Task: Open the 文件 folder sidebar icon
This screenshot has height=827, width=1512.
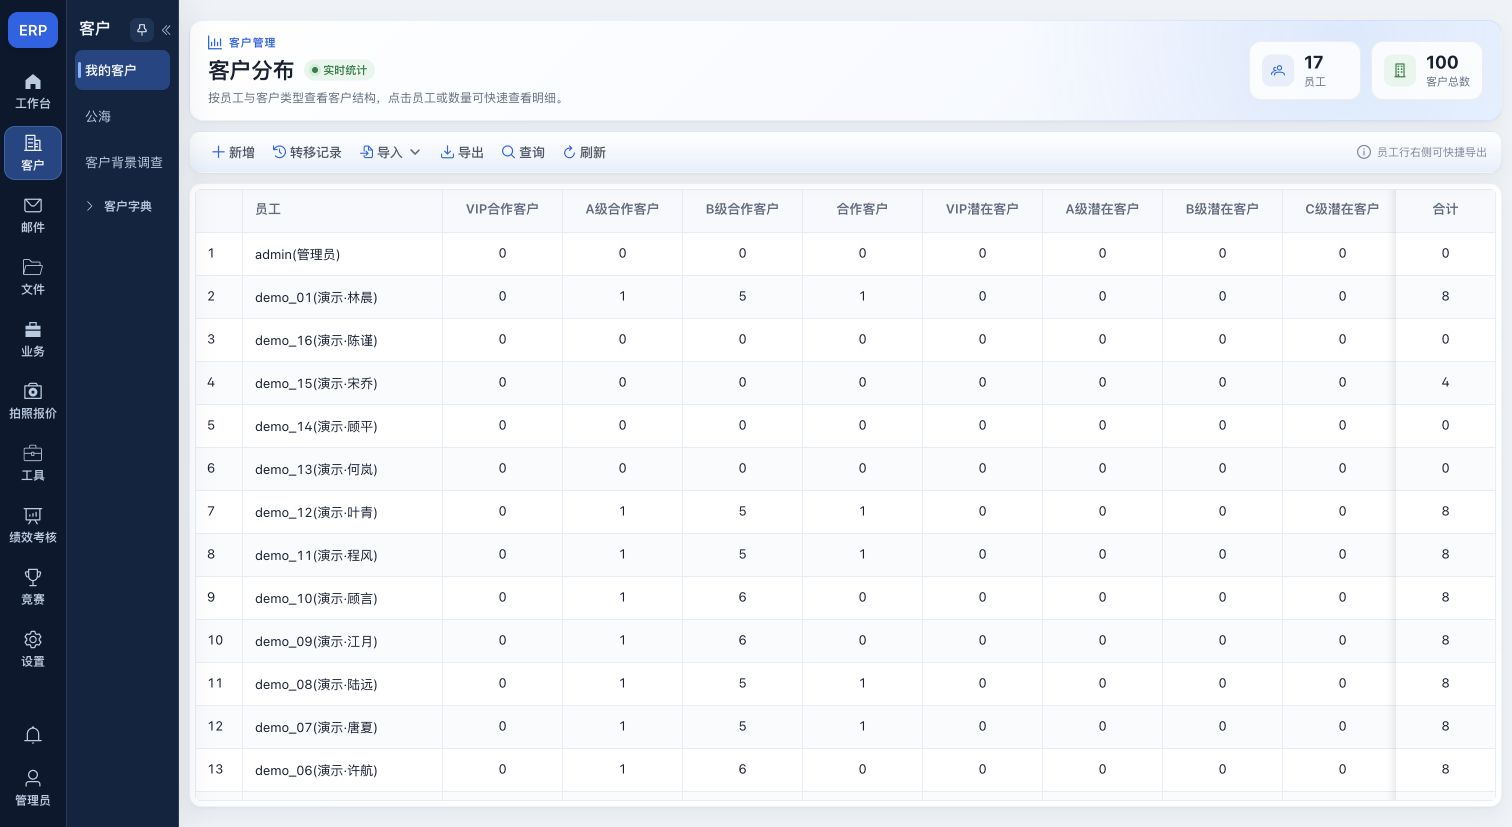Action: pos(33,277)
